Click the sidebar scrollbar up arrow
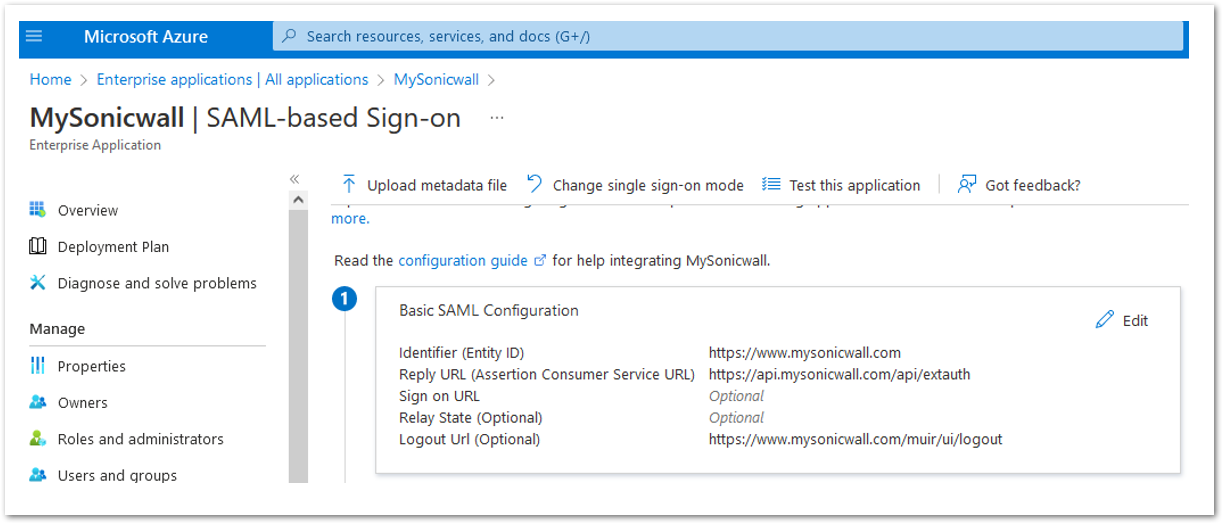 click(x=298, y=200)
